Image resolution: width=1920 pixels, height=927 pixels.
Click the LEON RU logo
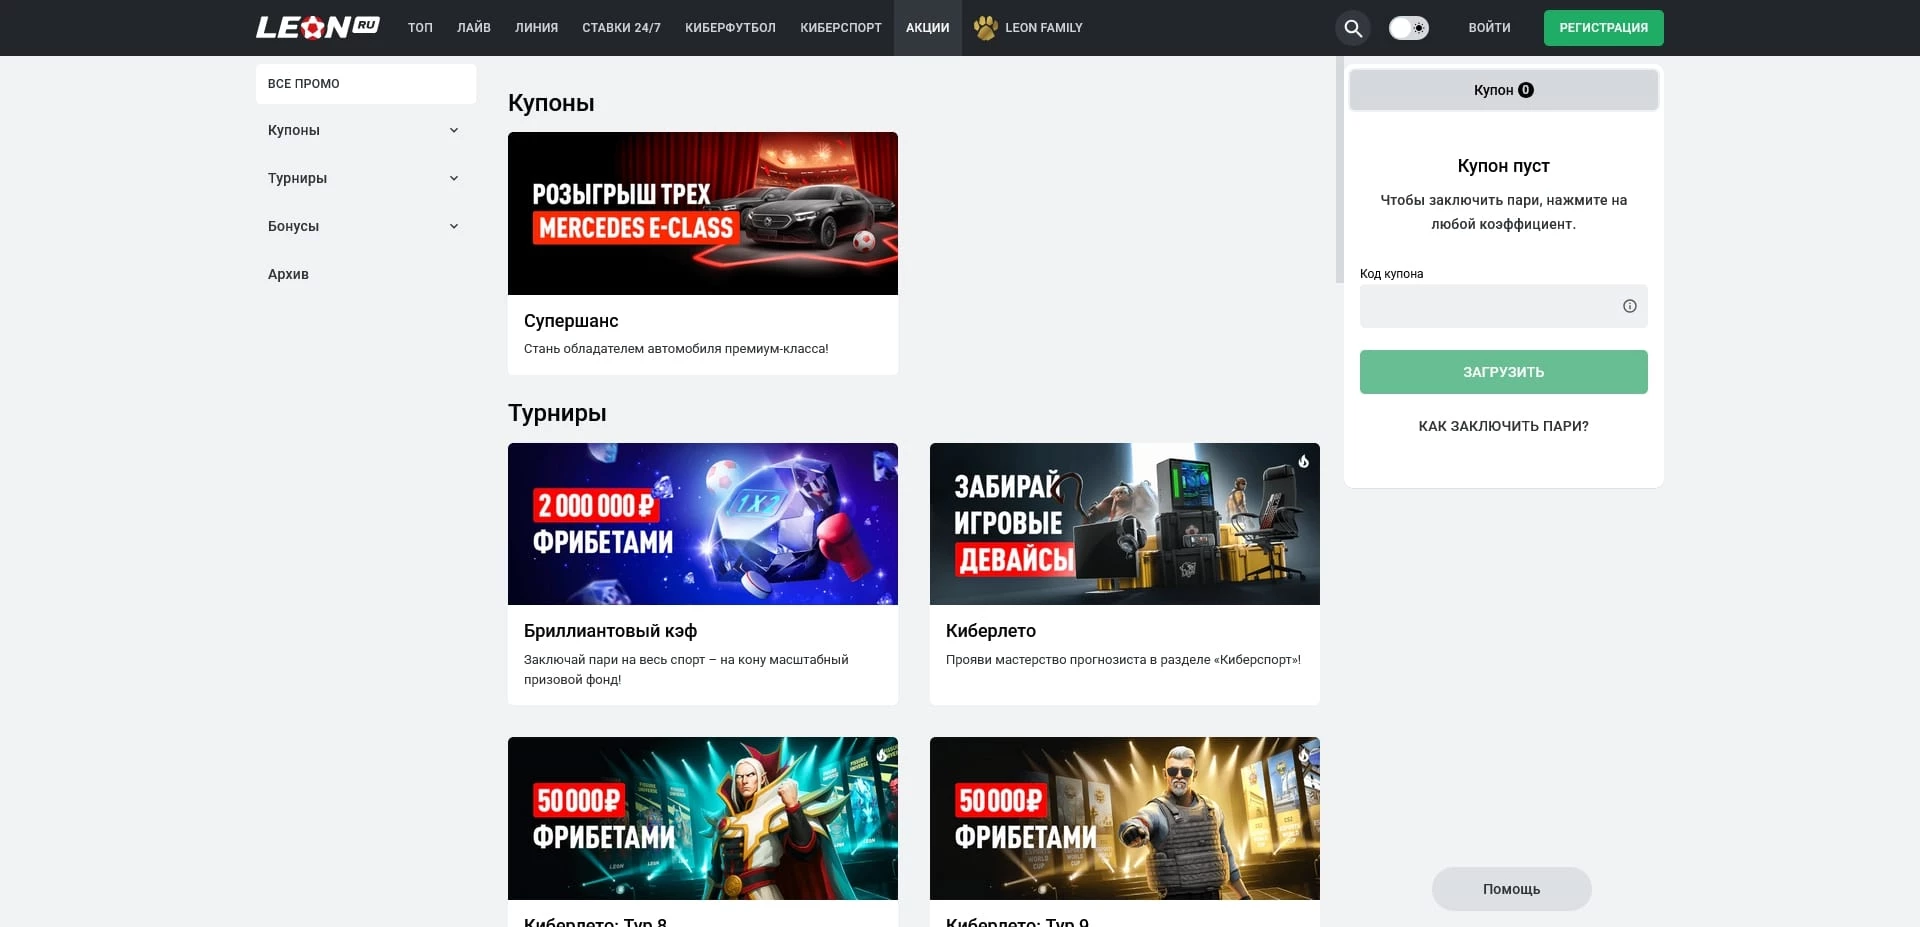point(316,27)
